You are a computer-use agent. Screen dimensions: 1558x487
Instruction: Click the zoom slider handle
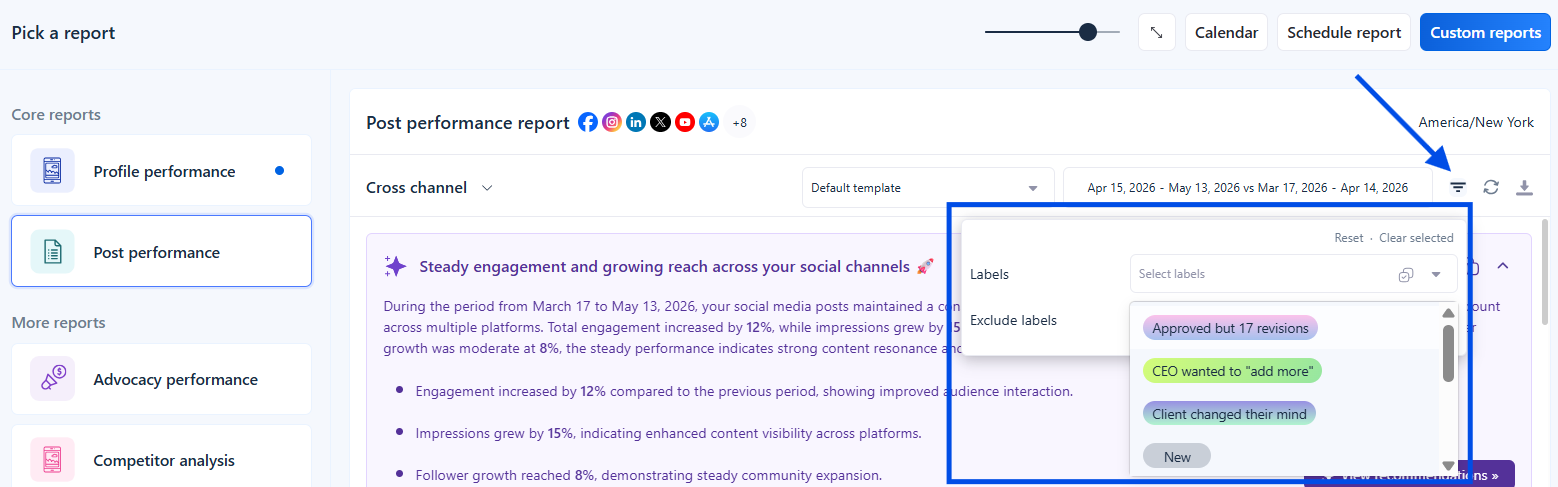coord(1087,32)
